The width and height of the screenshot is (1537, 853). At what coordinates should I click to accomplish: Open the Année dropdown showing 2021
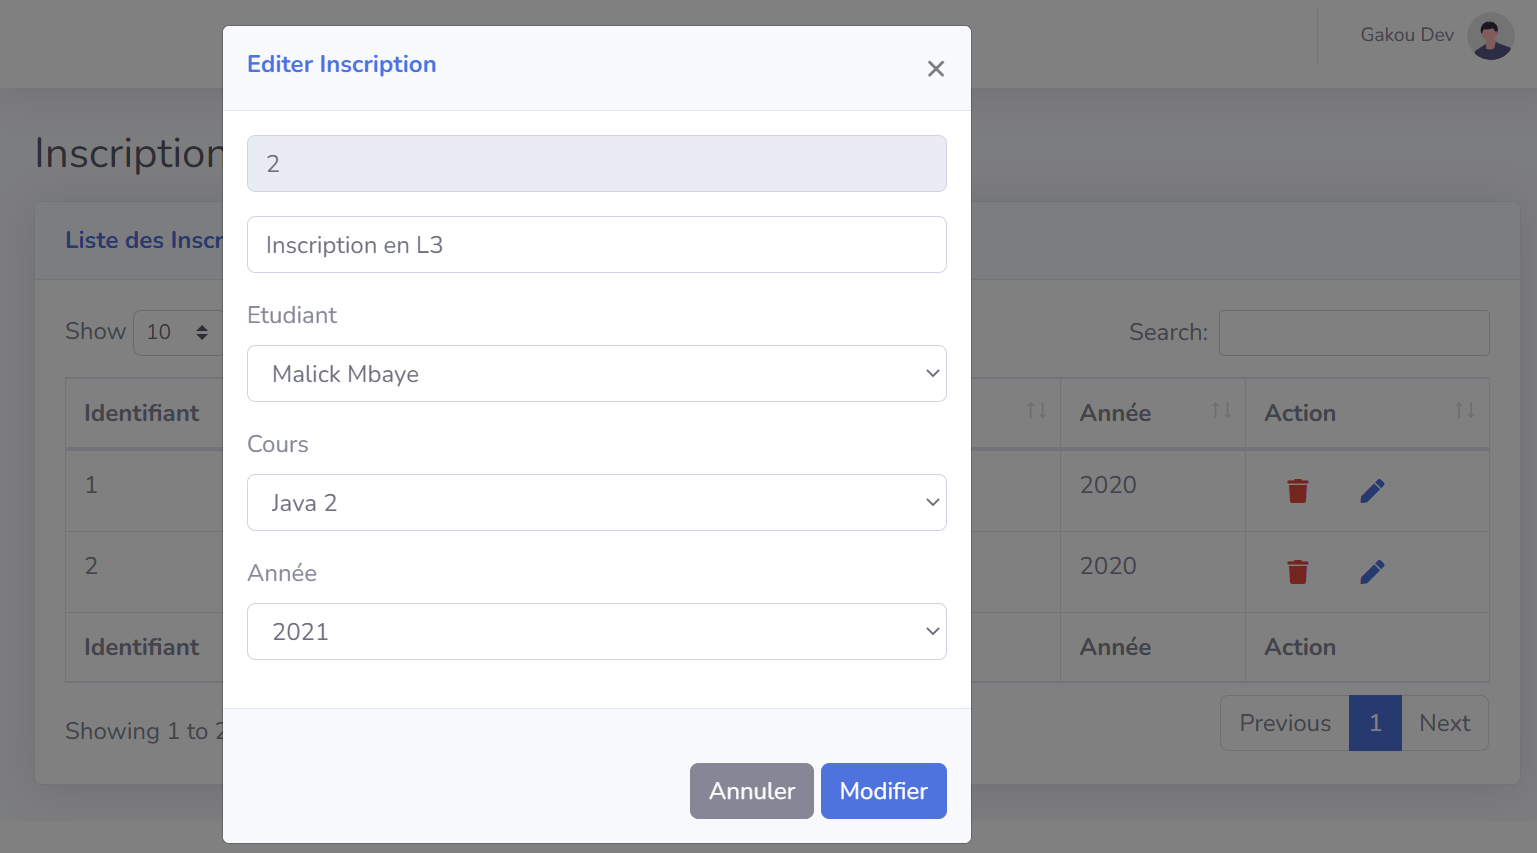coord(596,631)
